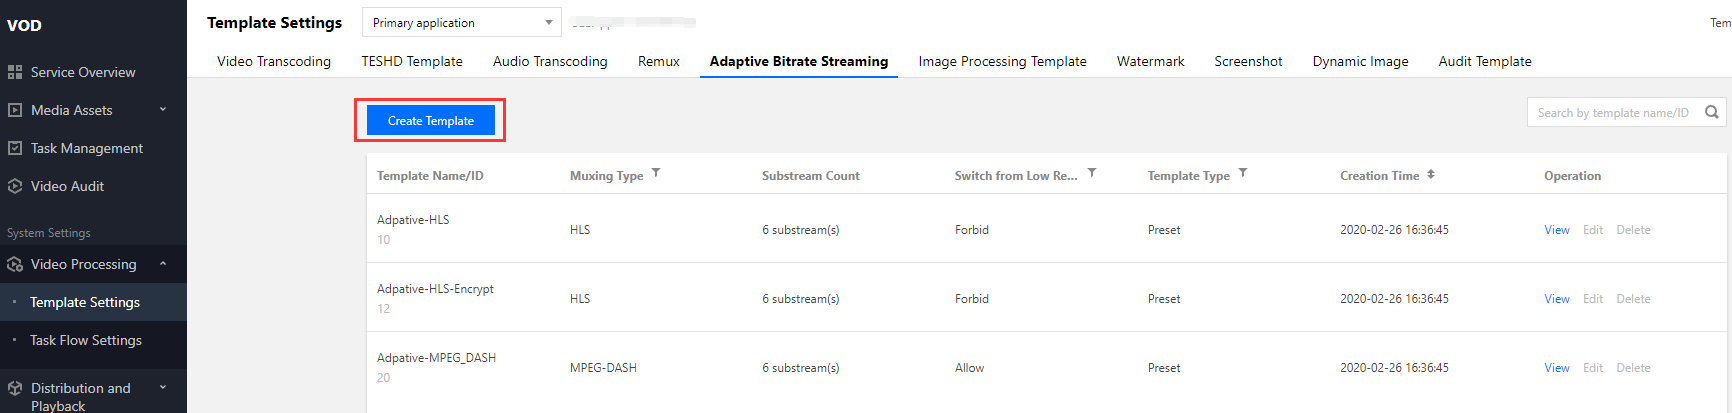The image size is (1732, 413).
Task: Open the Primary application dropdown
Action: (x=462, y=22)
